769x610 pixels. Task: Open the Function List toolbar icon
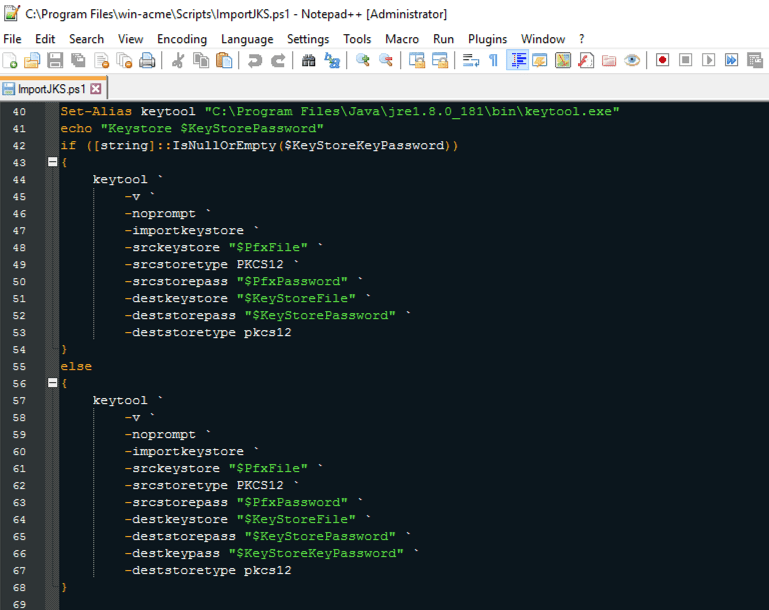(x=586, y=60)
